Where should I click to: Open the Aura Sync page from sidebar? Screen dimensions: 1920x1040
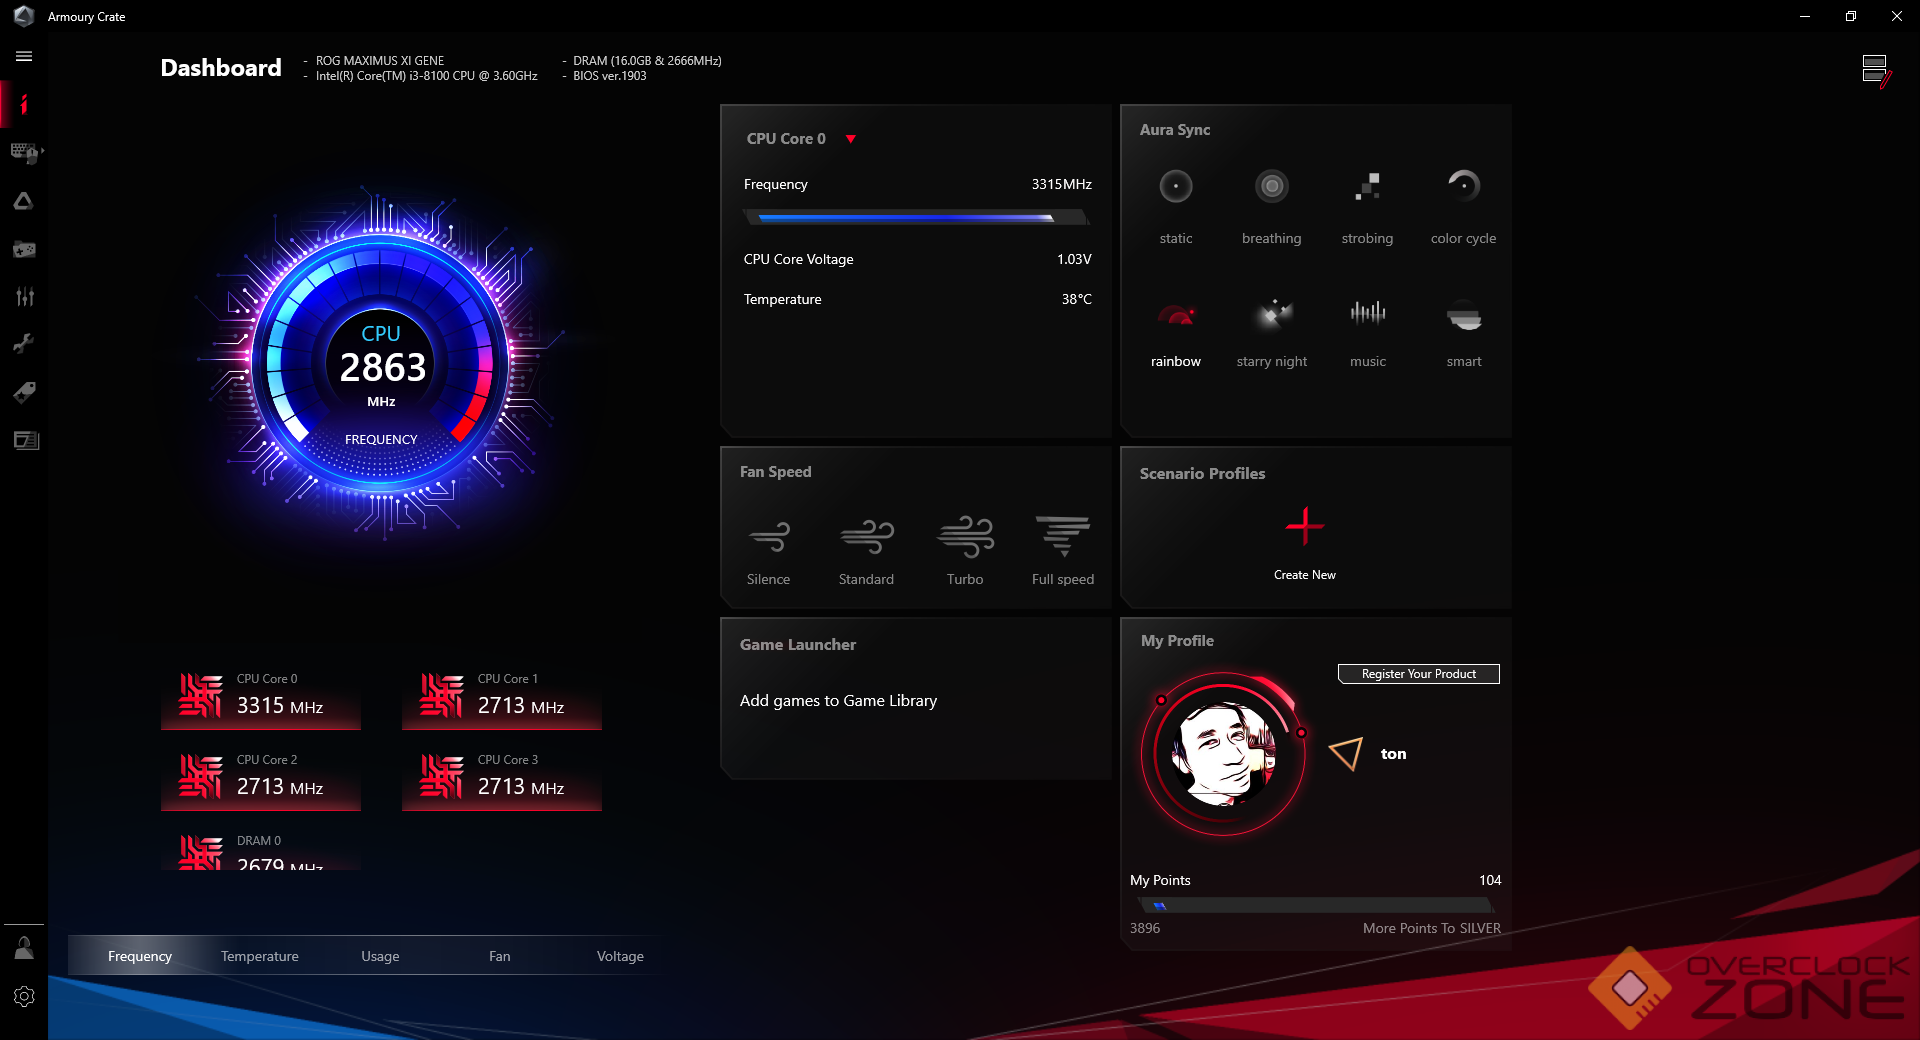pyautogui.click(x=23, y=201)
